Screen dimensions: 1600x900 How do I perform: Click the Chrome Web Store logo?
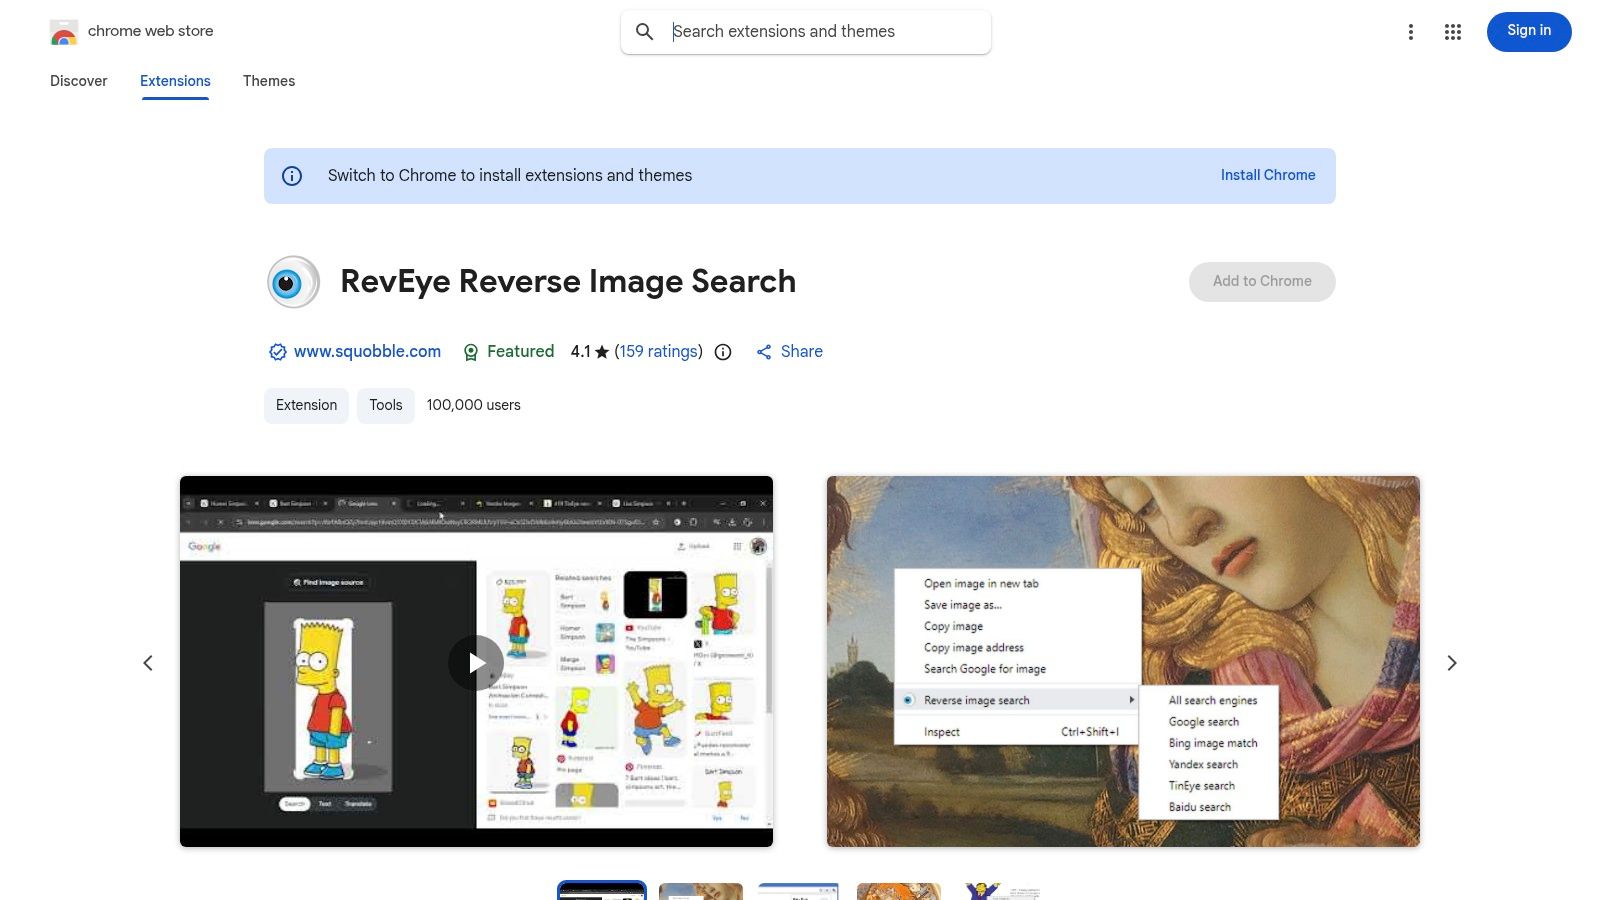coord(64,32)
